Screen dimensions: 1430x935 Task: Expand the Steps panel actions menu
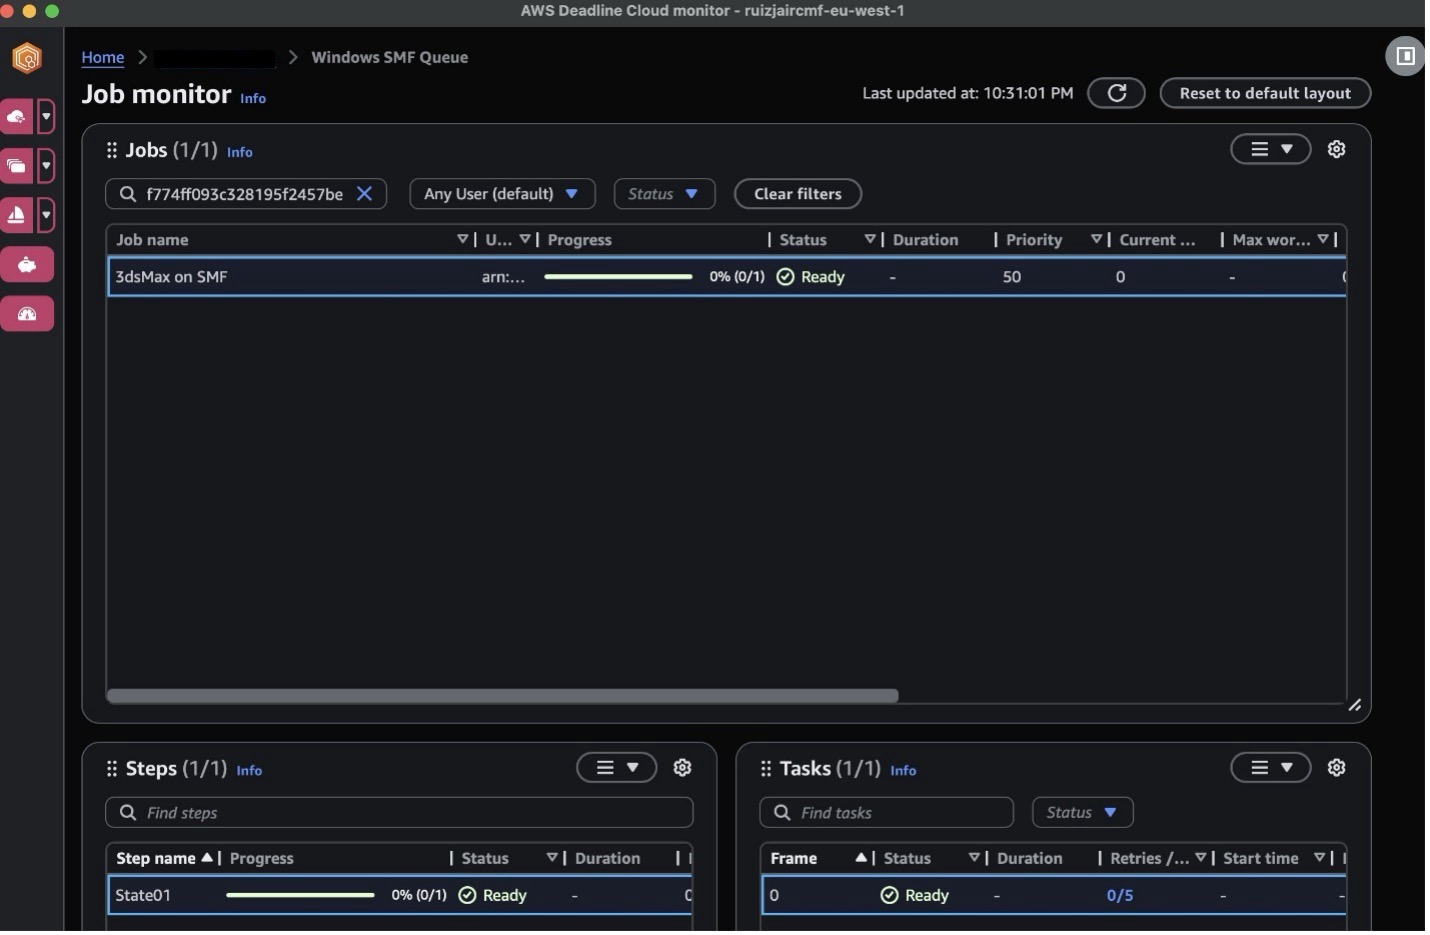pyautogui.click(x=616, y=768)
